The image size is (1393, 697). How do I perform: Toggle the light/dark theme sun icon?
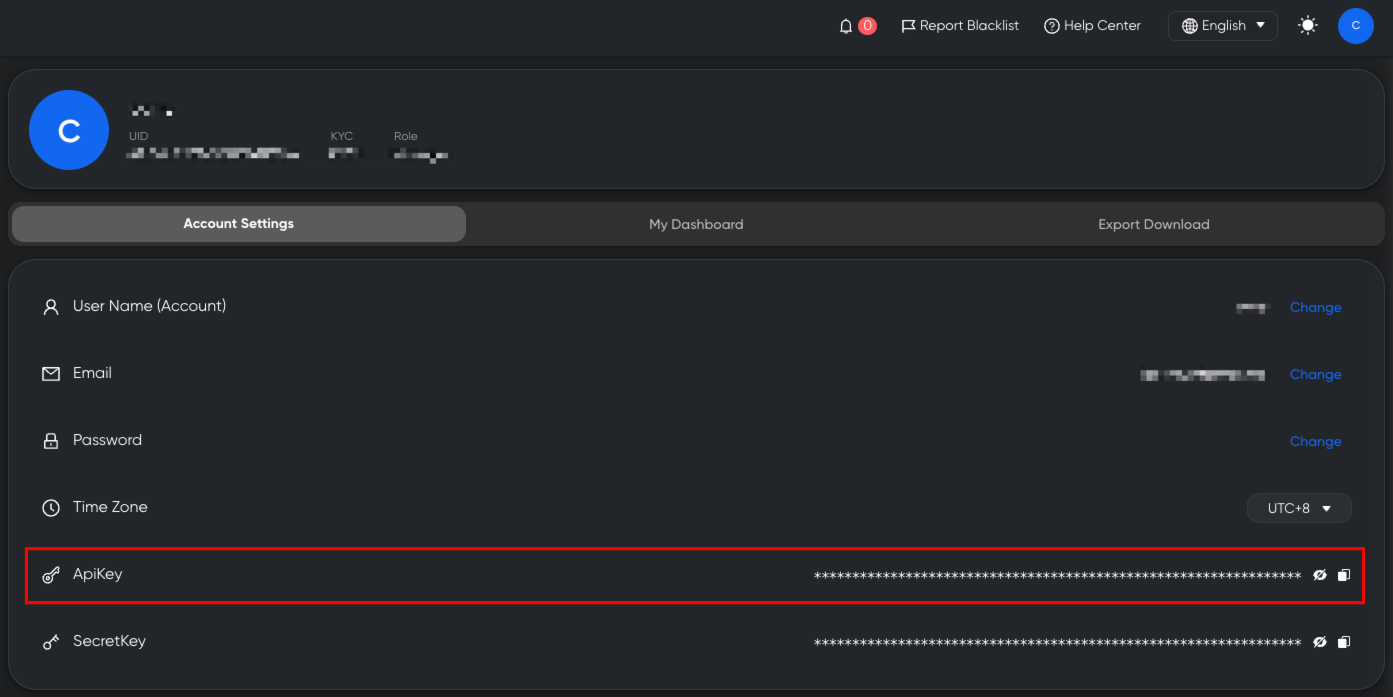click(x=1307, y=26)
